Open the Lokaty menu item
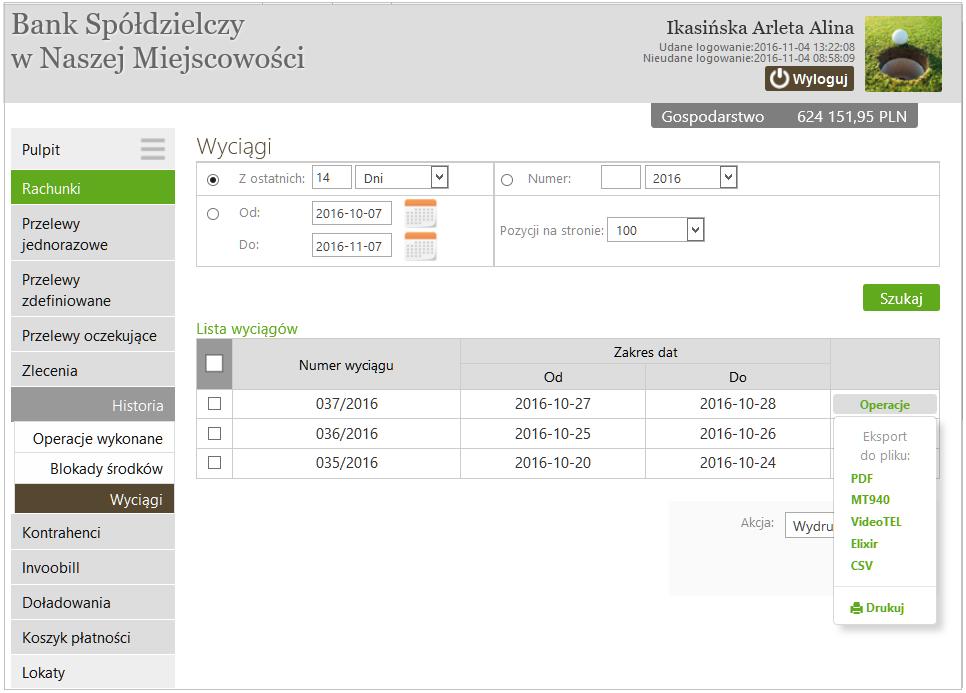Image resolution: width=966 pixels, height=693 pixels. pos(93,672)
